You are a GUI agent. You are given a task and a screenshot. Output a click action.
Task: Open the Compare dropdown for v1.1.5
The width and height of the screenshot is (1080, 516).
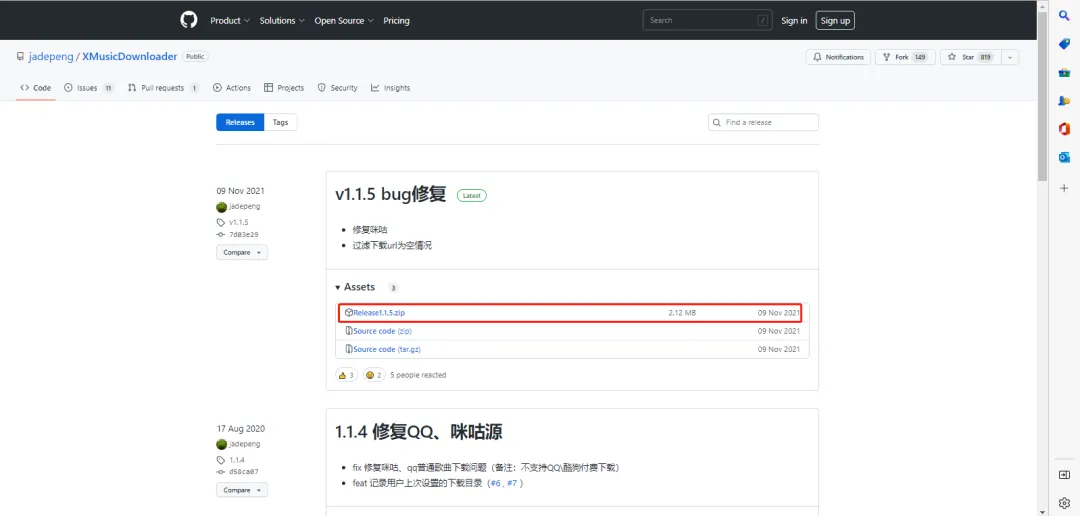pyautogui.click(x=242, y=253)
